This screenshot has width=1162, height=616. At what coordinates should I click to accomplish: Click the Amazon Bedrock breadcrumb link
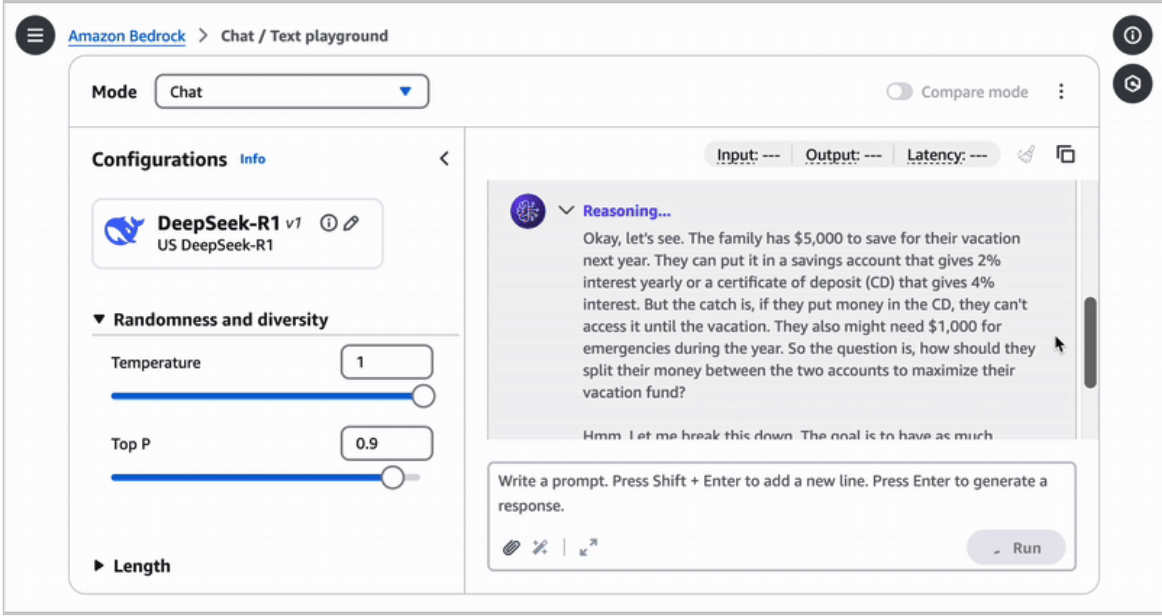click(127, 36)
